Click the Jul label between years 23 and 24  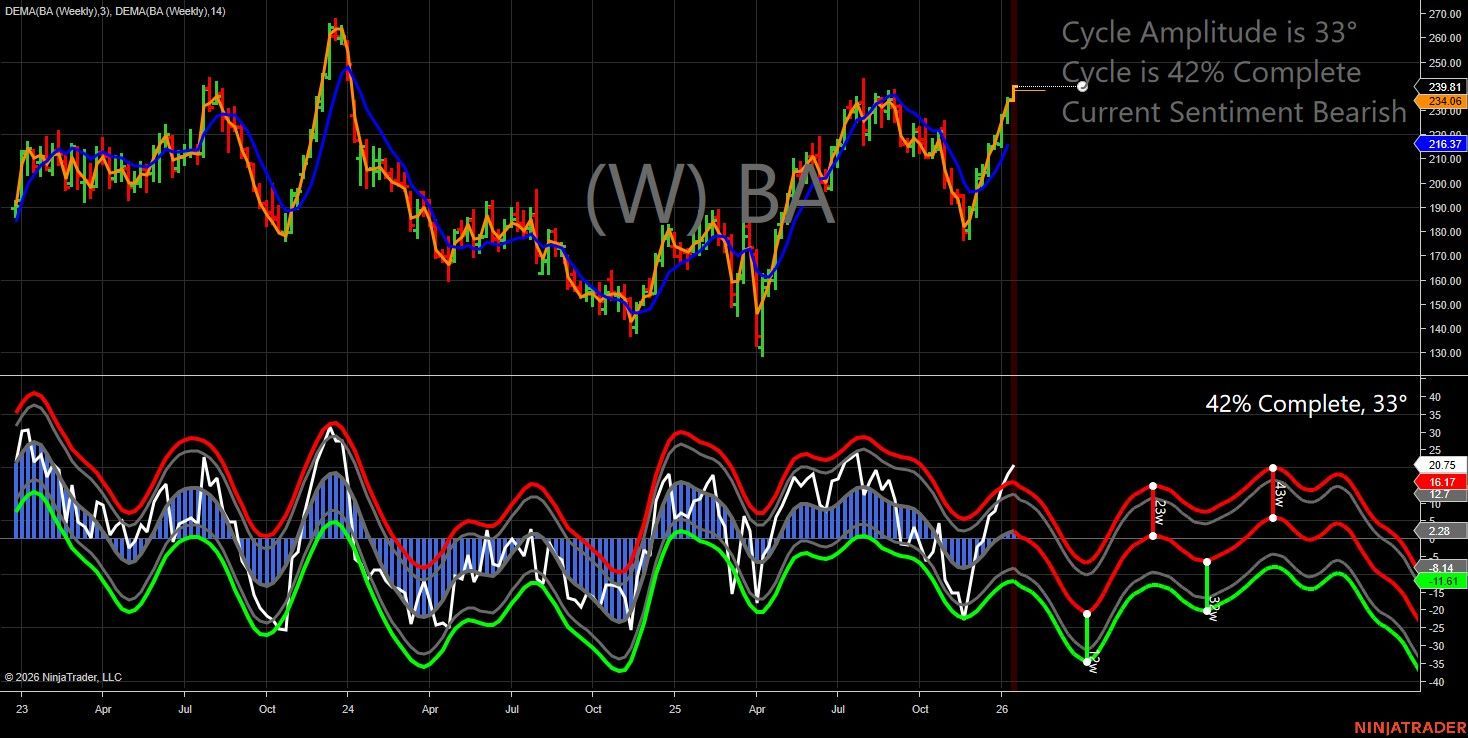[184, 709]
